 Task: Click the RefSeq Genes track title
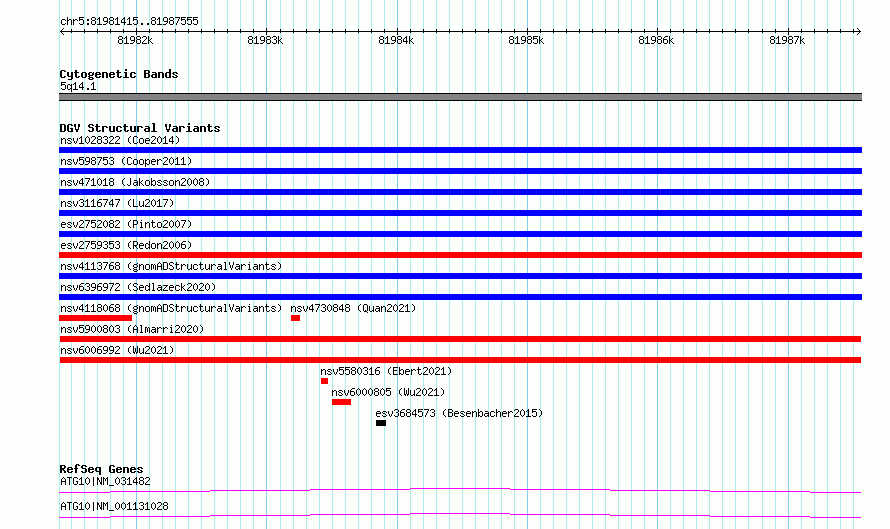coord(101,469)
